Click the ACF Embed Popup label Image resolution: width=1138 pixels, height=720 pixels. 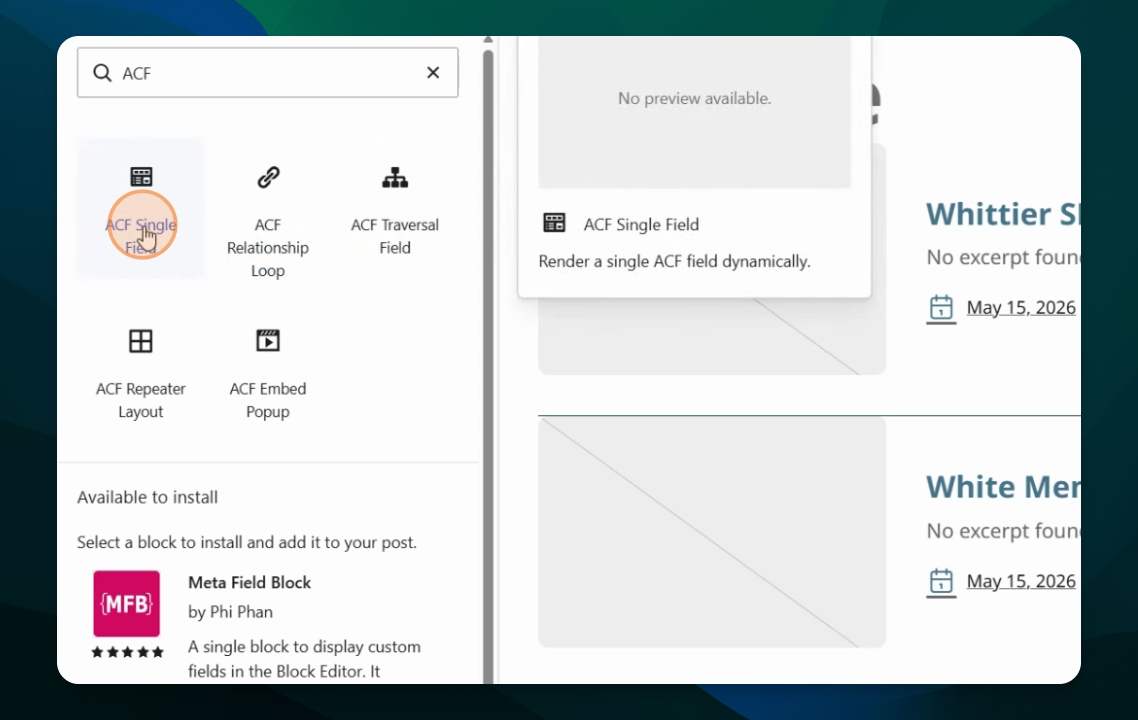pyautogui.click(x=268, y=400)
